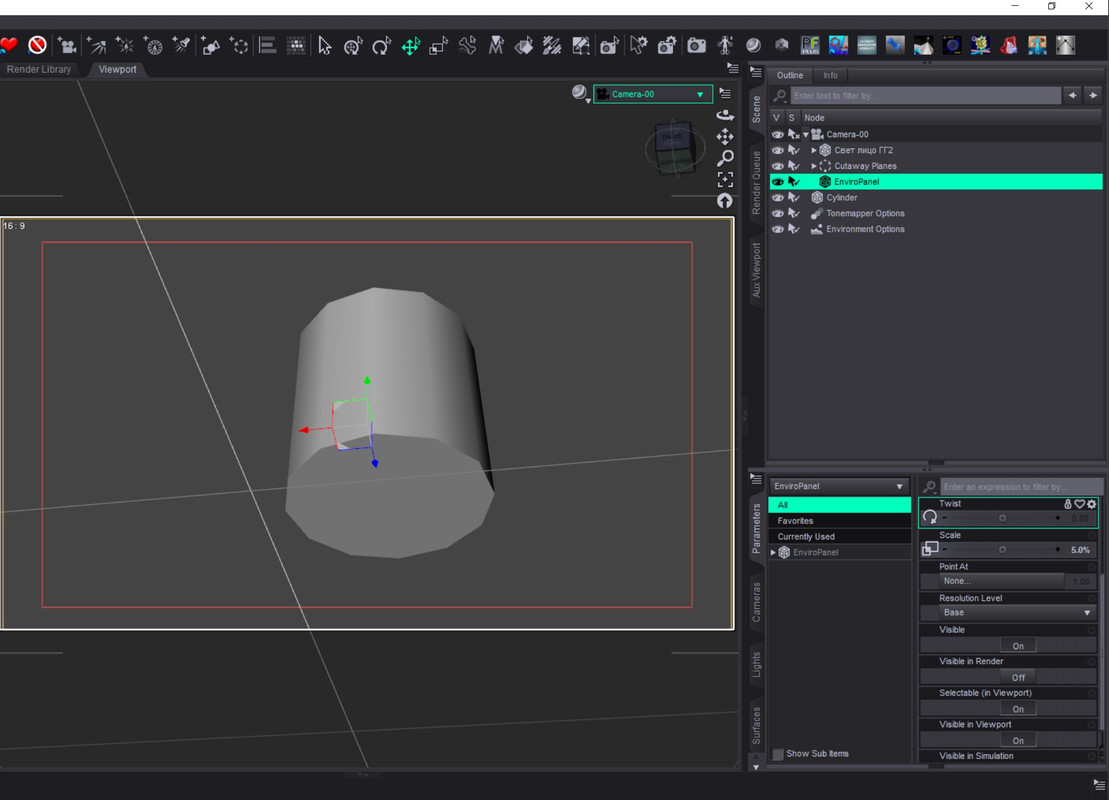Image resolution: width=1109 pixels, height=800 pixels.
Task: Expand EnviroPanel group in Parameters list
Action: coord(773,552)
